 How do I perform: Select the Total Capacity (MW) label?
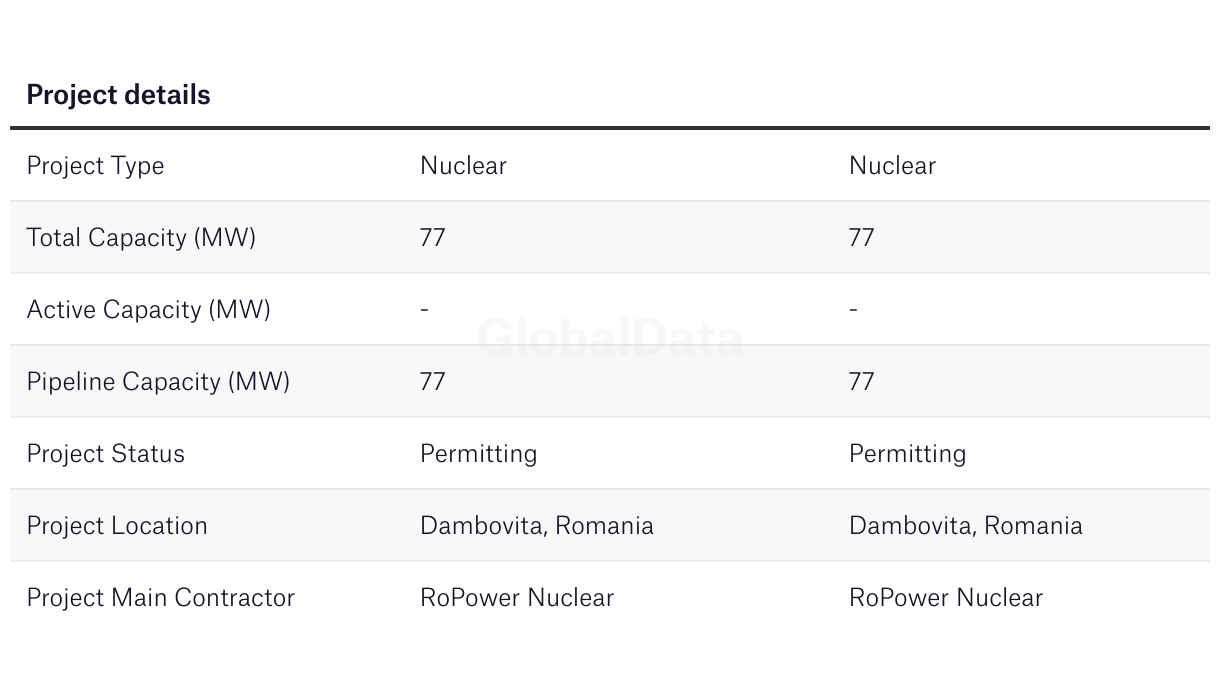click(x=141, y=238)
